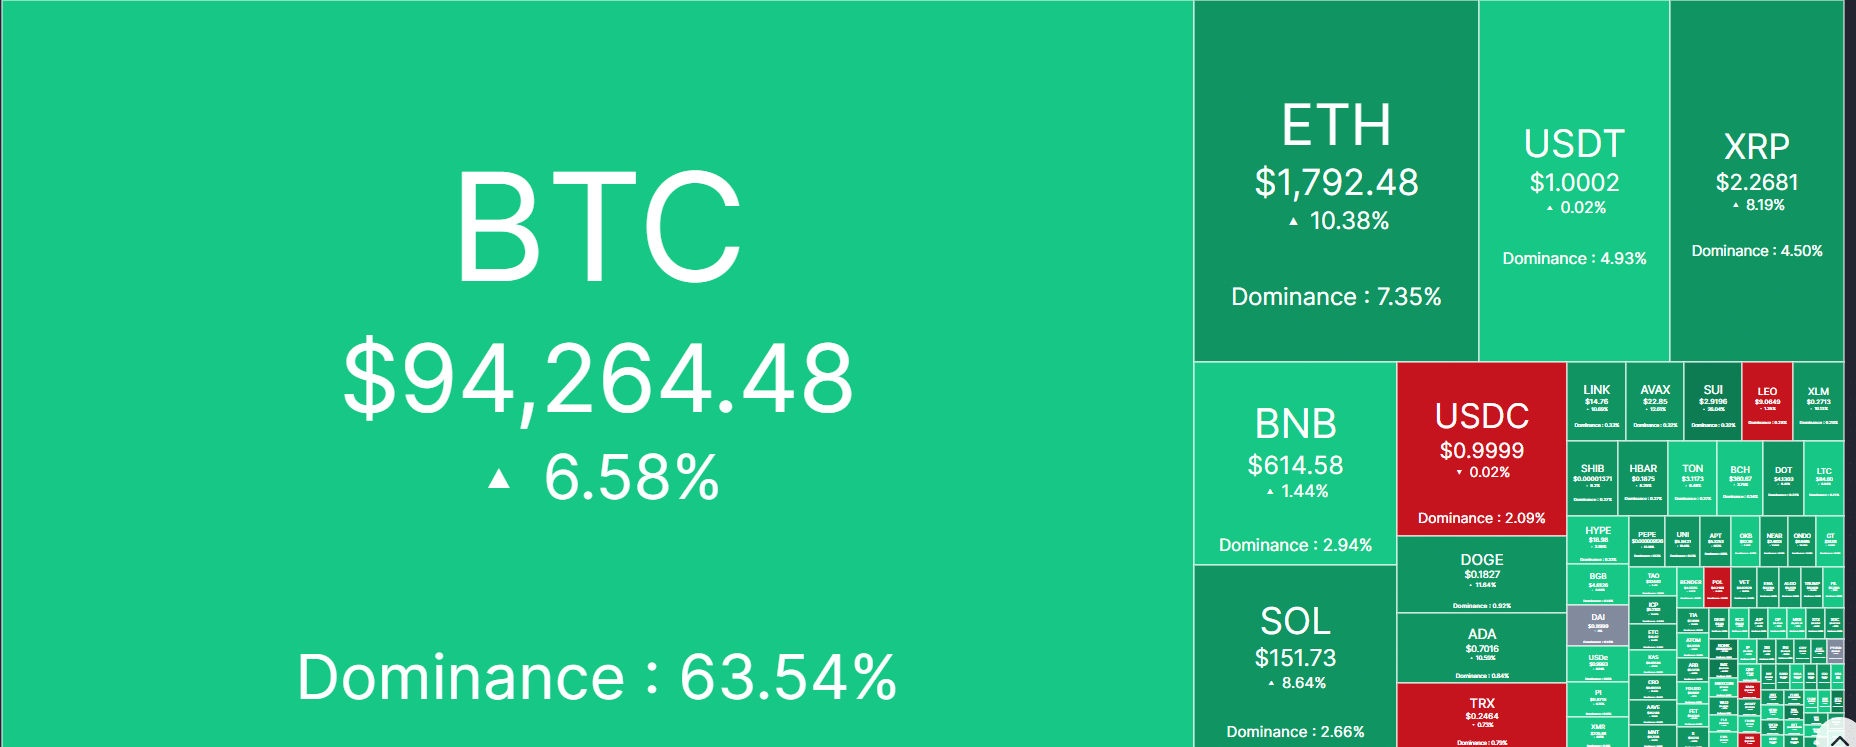The height and width of the screenshot is (747, 1856).
Task: Select the red LEO tile
Action: click(1767, 401)
